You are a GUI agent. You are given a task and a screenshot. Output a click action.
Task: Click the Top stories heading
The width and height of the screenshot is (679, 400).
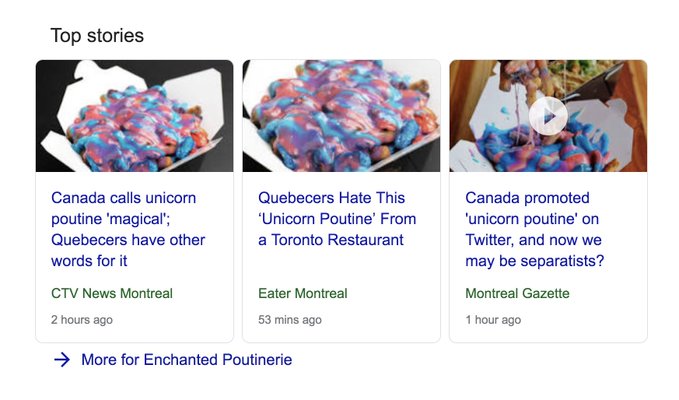click(97, 36)
